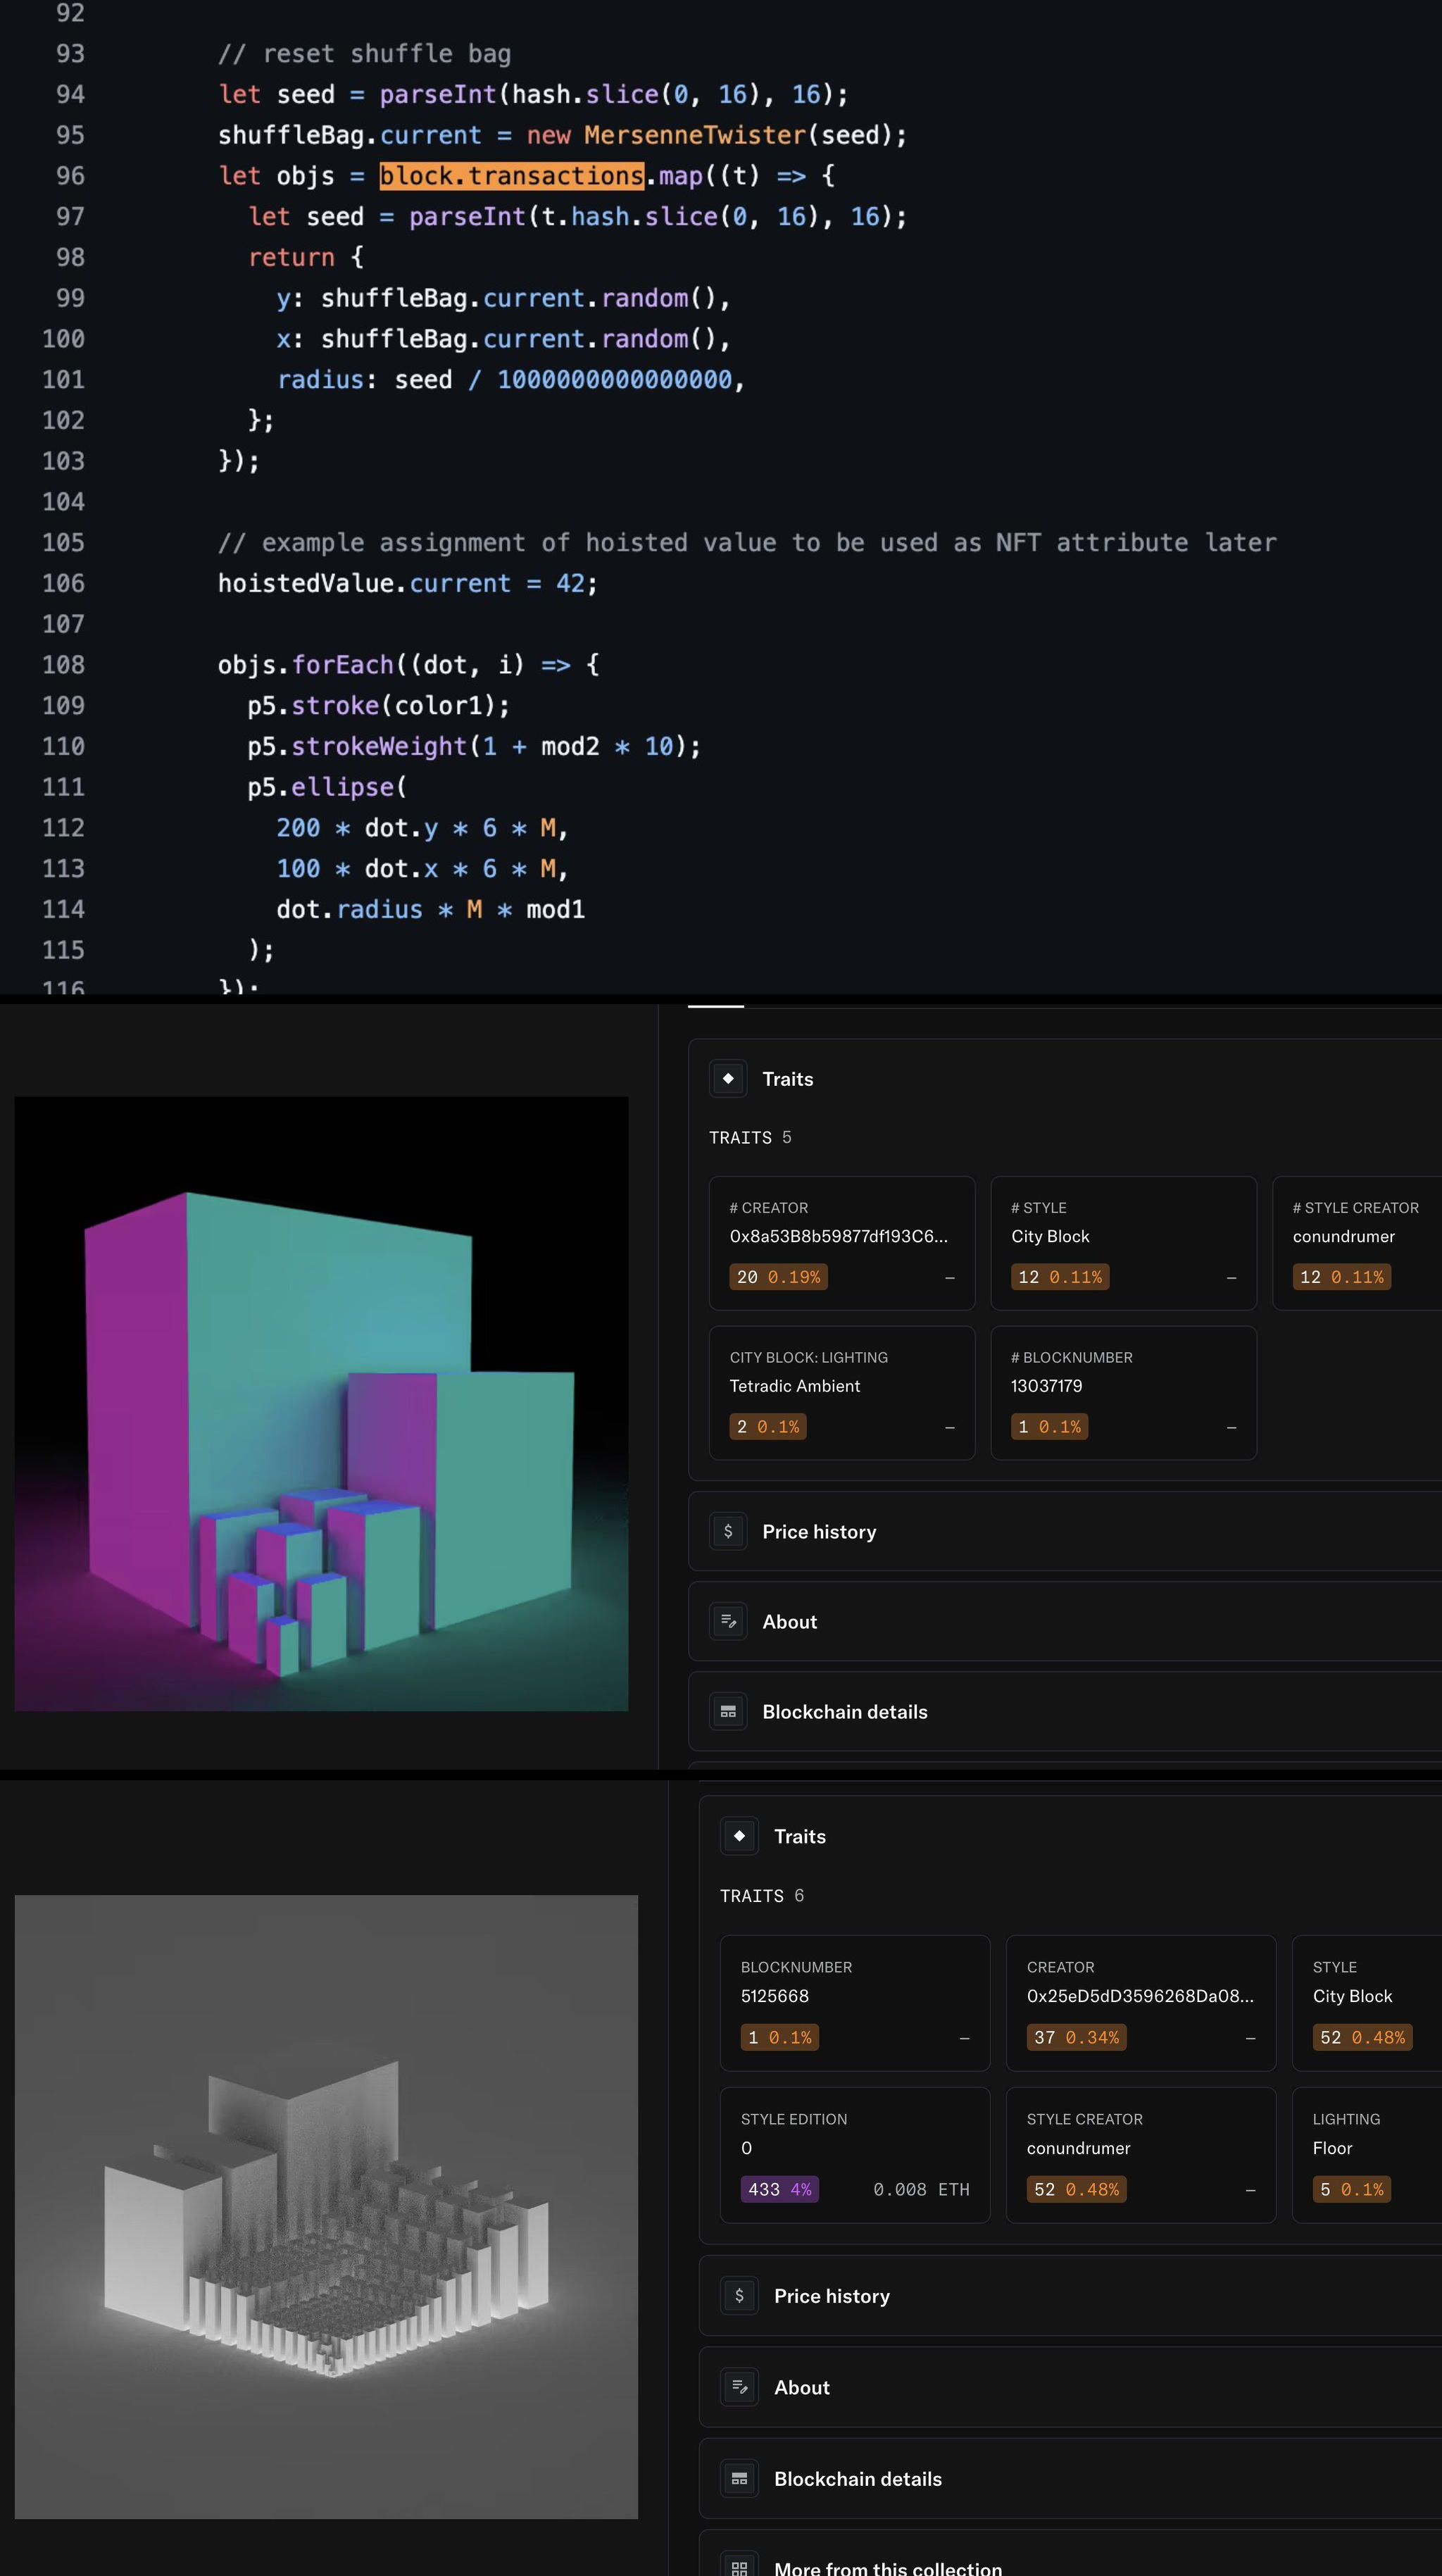Screen dimensions: 1442x2576
Task: Click the 2 0.1% rarity badge
Action: tap(768, 1426)
